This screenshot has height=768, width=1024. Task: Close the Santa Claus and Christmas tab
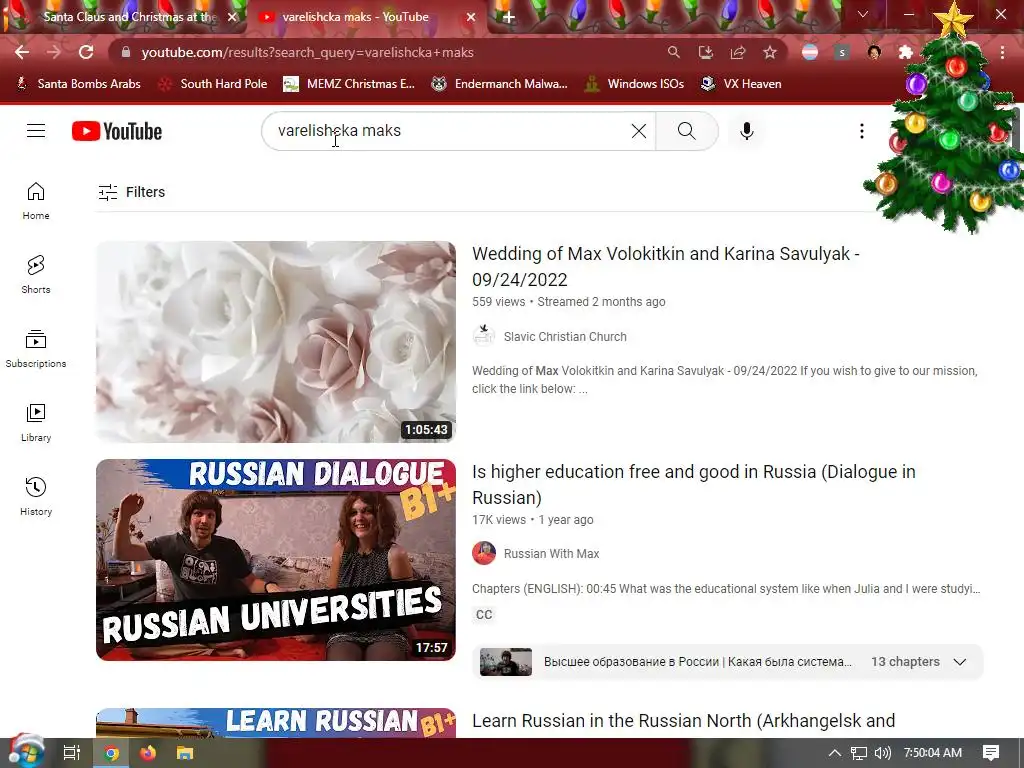coord(232,17)
